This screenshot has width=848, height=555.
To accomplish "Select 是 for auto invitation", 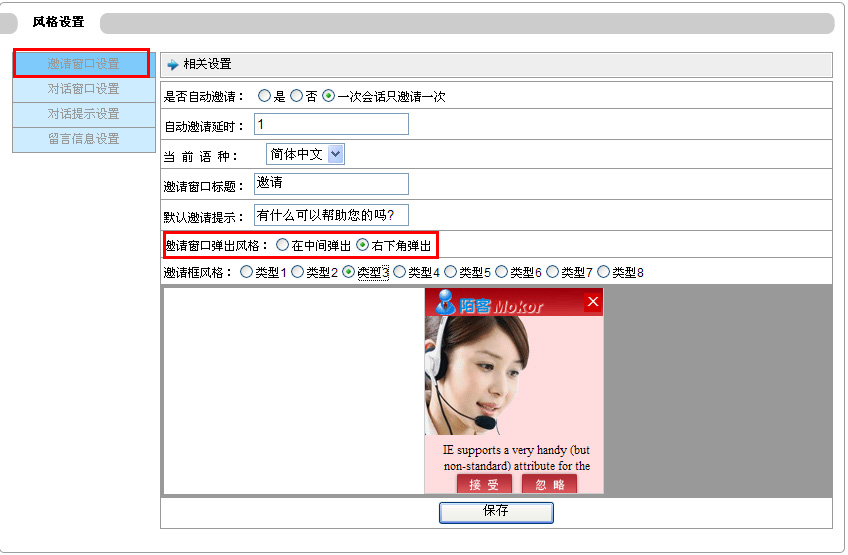I will 264,96.
